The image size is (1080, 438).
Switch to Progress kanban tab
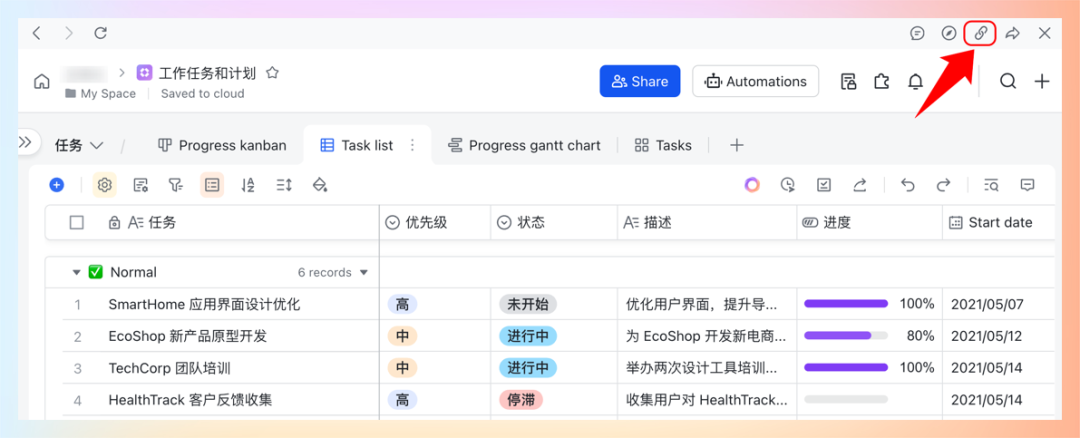click(x=222, y=145)
